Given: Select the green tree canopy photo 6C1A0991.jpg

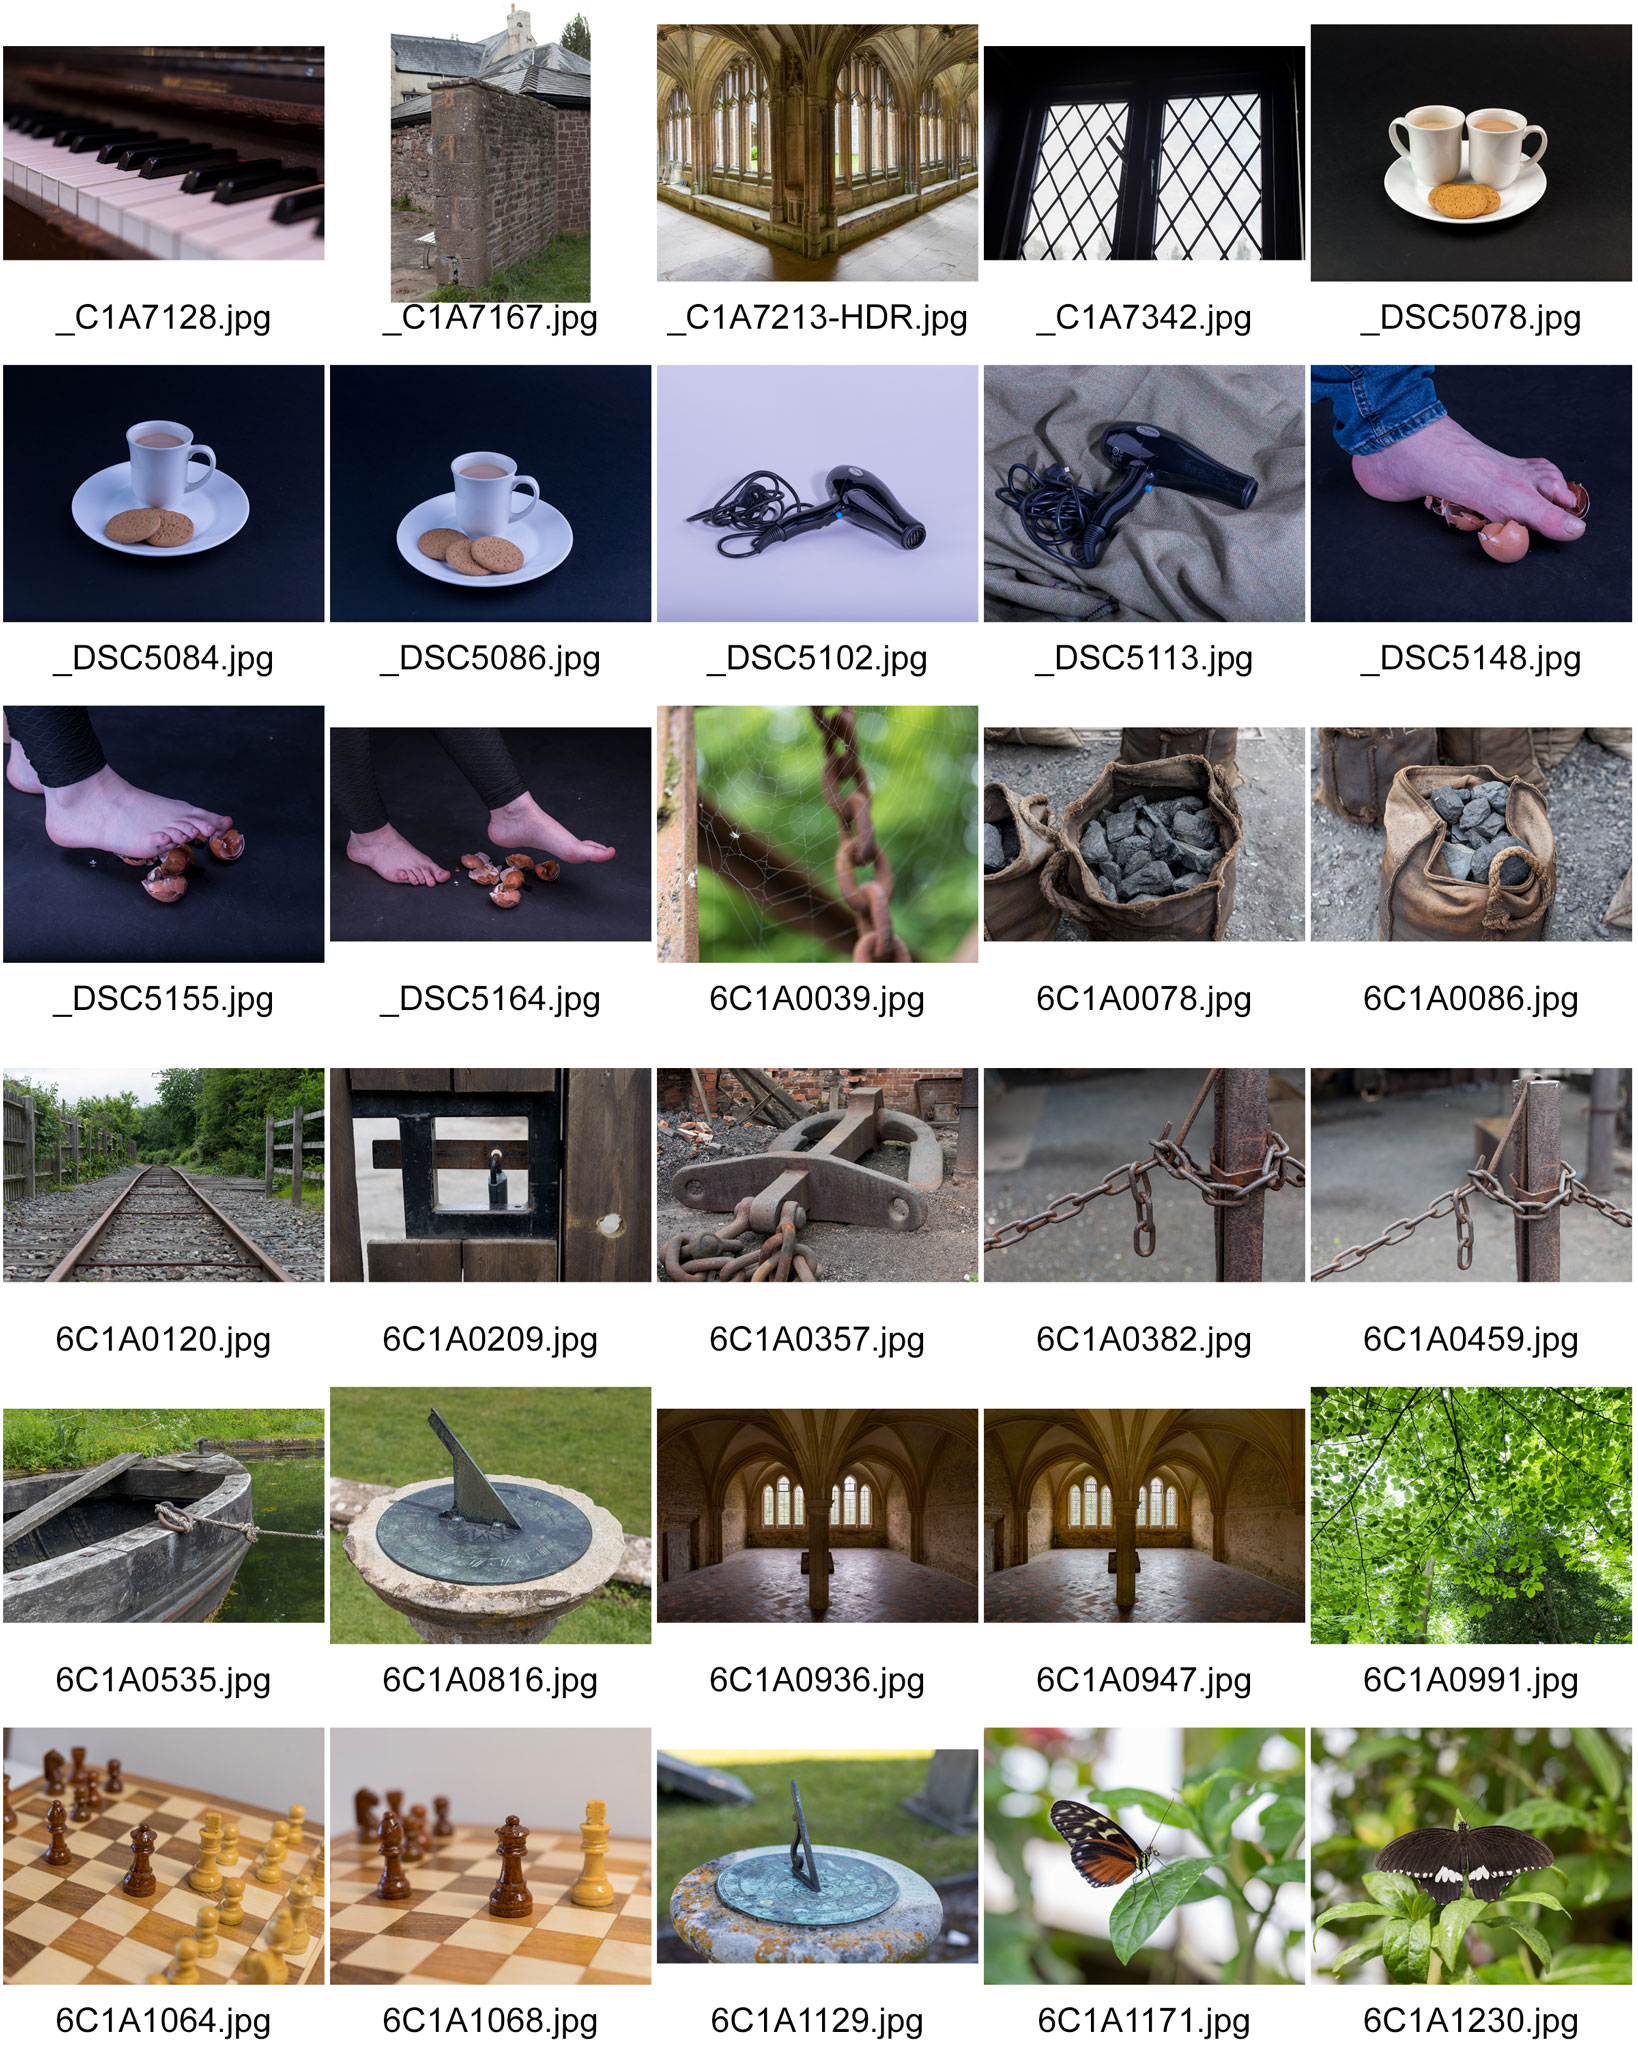Looking at the screenshot, I should pyautogui.click(x=1471, y=1515).
